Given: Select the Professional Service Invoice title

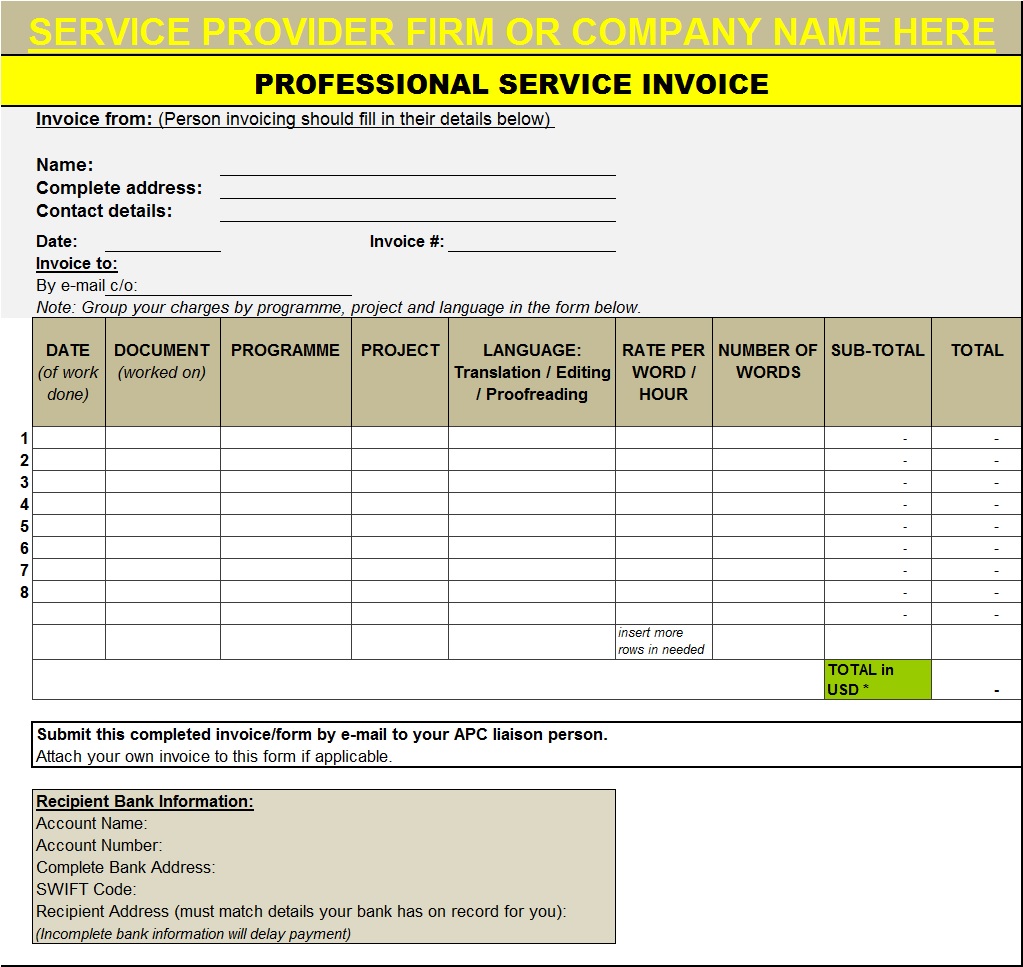Looking at the screenshot, I should tap(512, 84).
